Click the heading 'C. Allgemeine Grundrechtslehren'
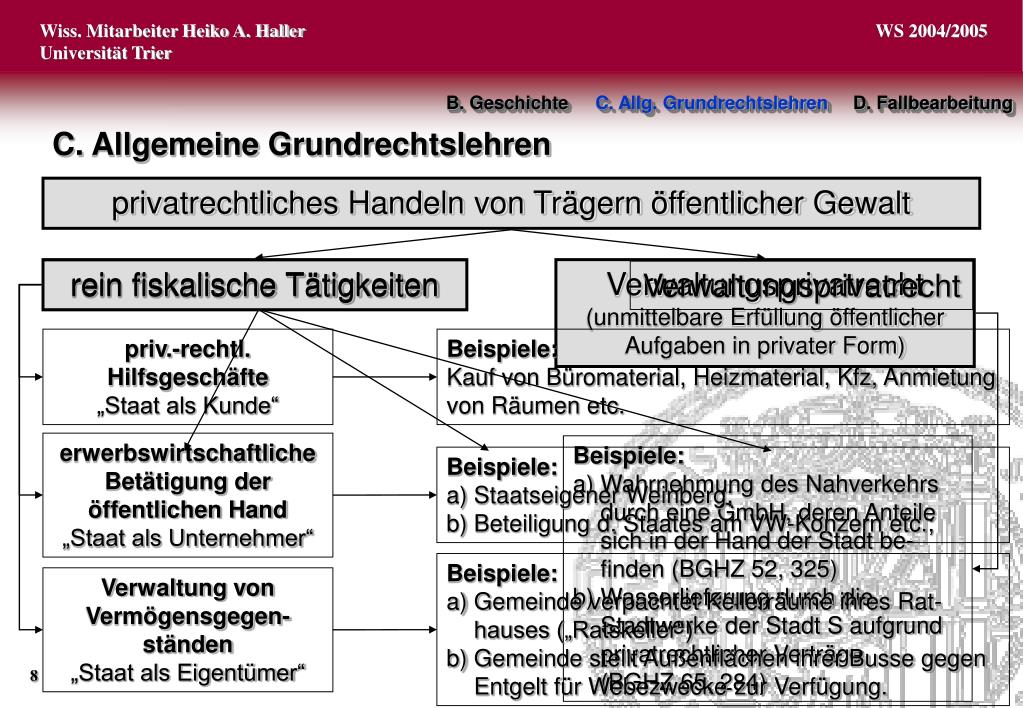Screen dimensions: 1023x708 point(301,144)
